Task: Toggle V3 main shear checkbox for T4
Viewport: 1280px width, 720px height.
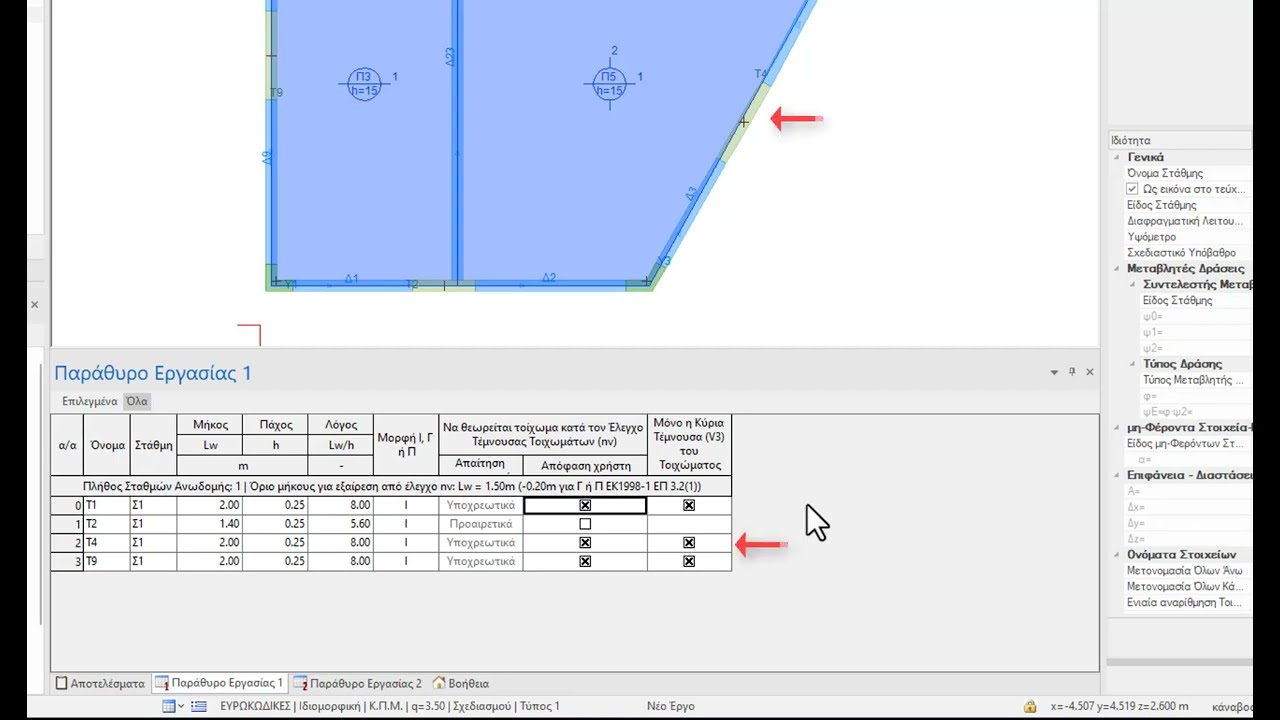Action: coord(689,543)
